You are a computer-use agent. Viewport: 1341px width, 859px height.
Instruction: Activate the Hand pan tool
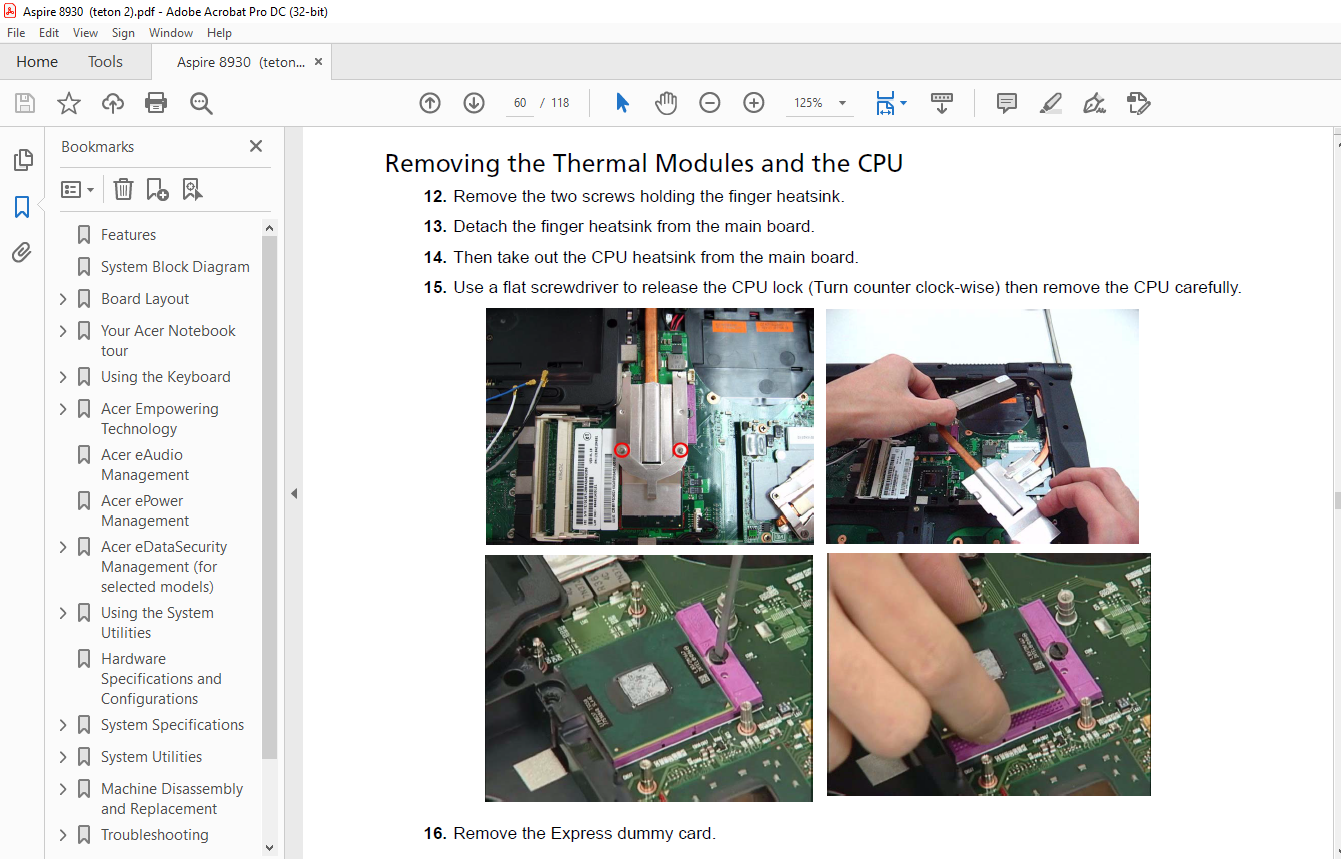coord(666,103)
